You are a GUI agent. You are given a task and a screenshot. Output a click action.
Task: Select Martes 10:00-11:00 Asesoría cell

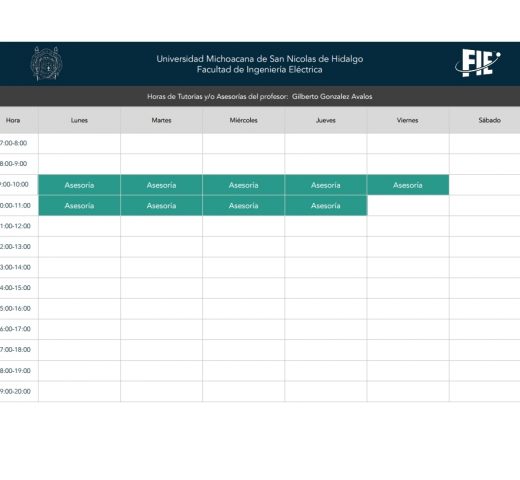(x=161, y=206)
